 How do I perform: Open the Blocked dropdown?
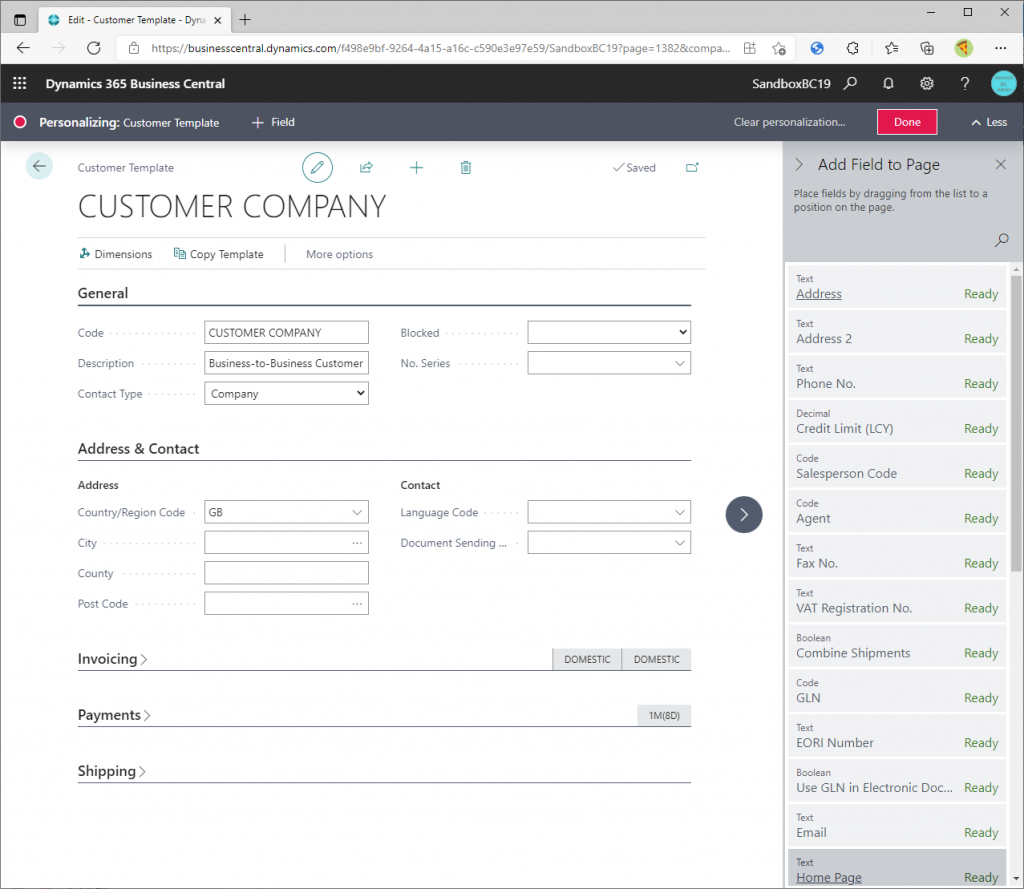pos(609,332)
